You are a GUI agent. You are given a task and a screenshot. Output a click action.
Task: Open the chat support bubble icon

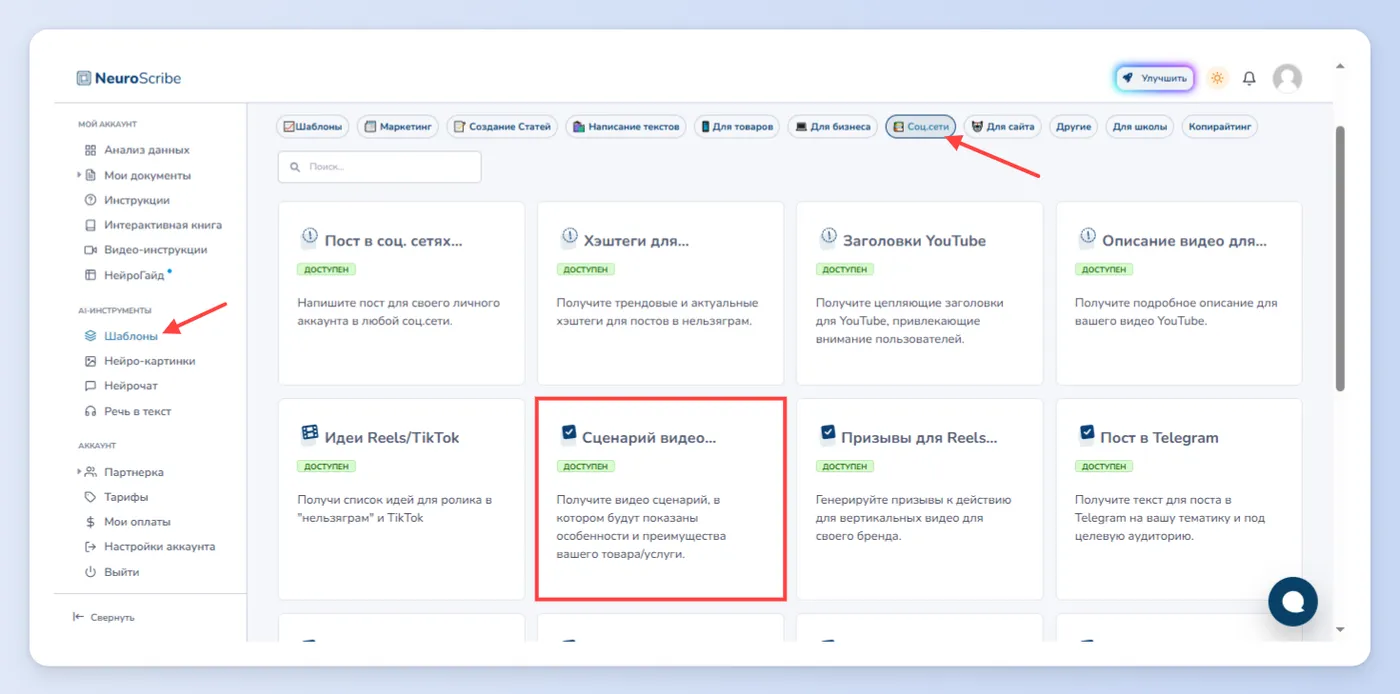point(1293,601)
